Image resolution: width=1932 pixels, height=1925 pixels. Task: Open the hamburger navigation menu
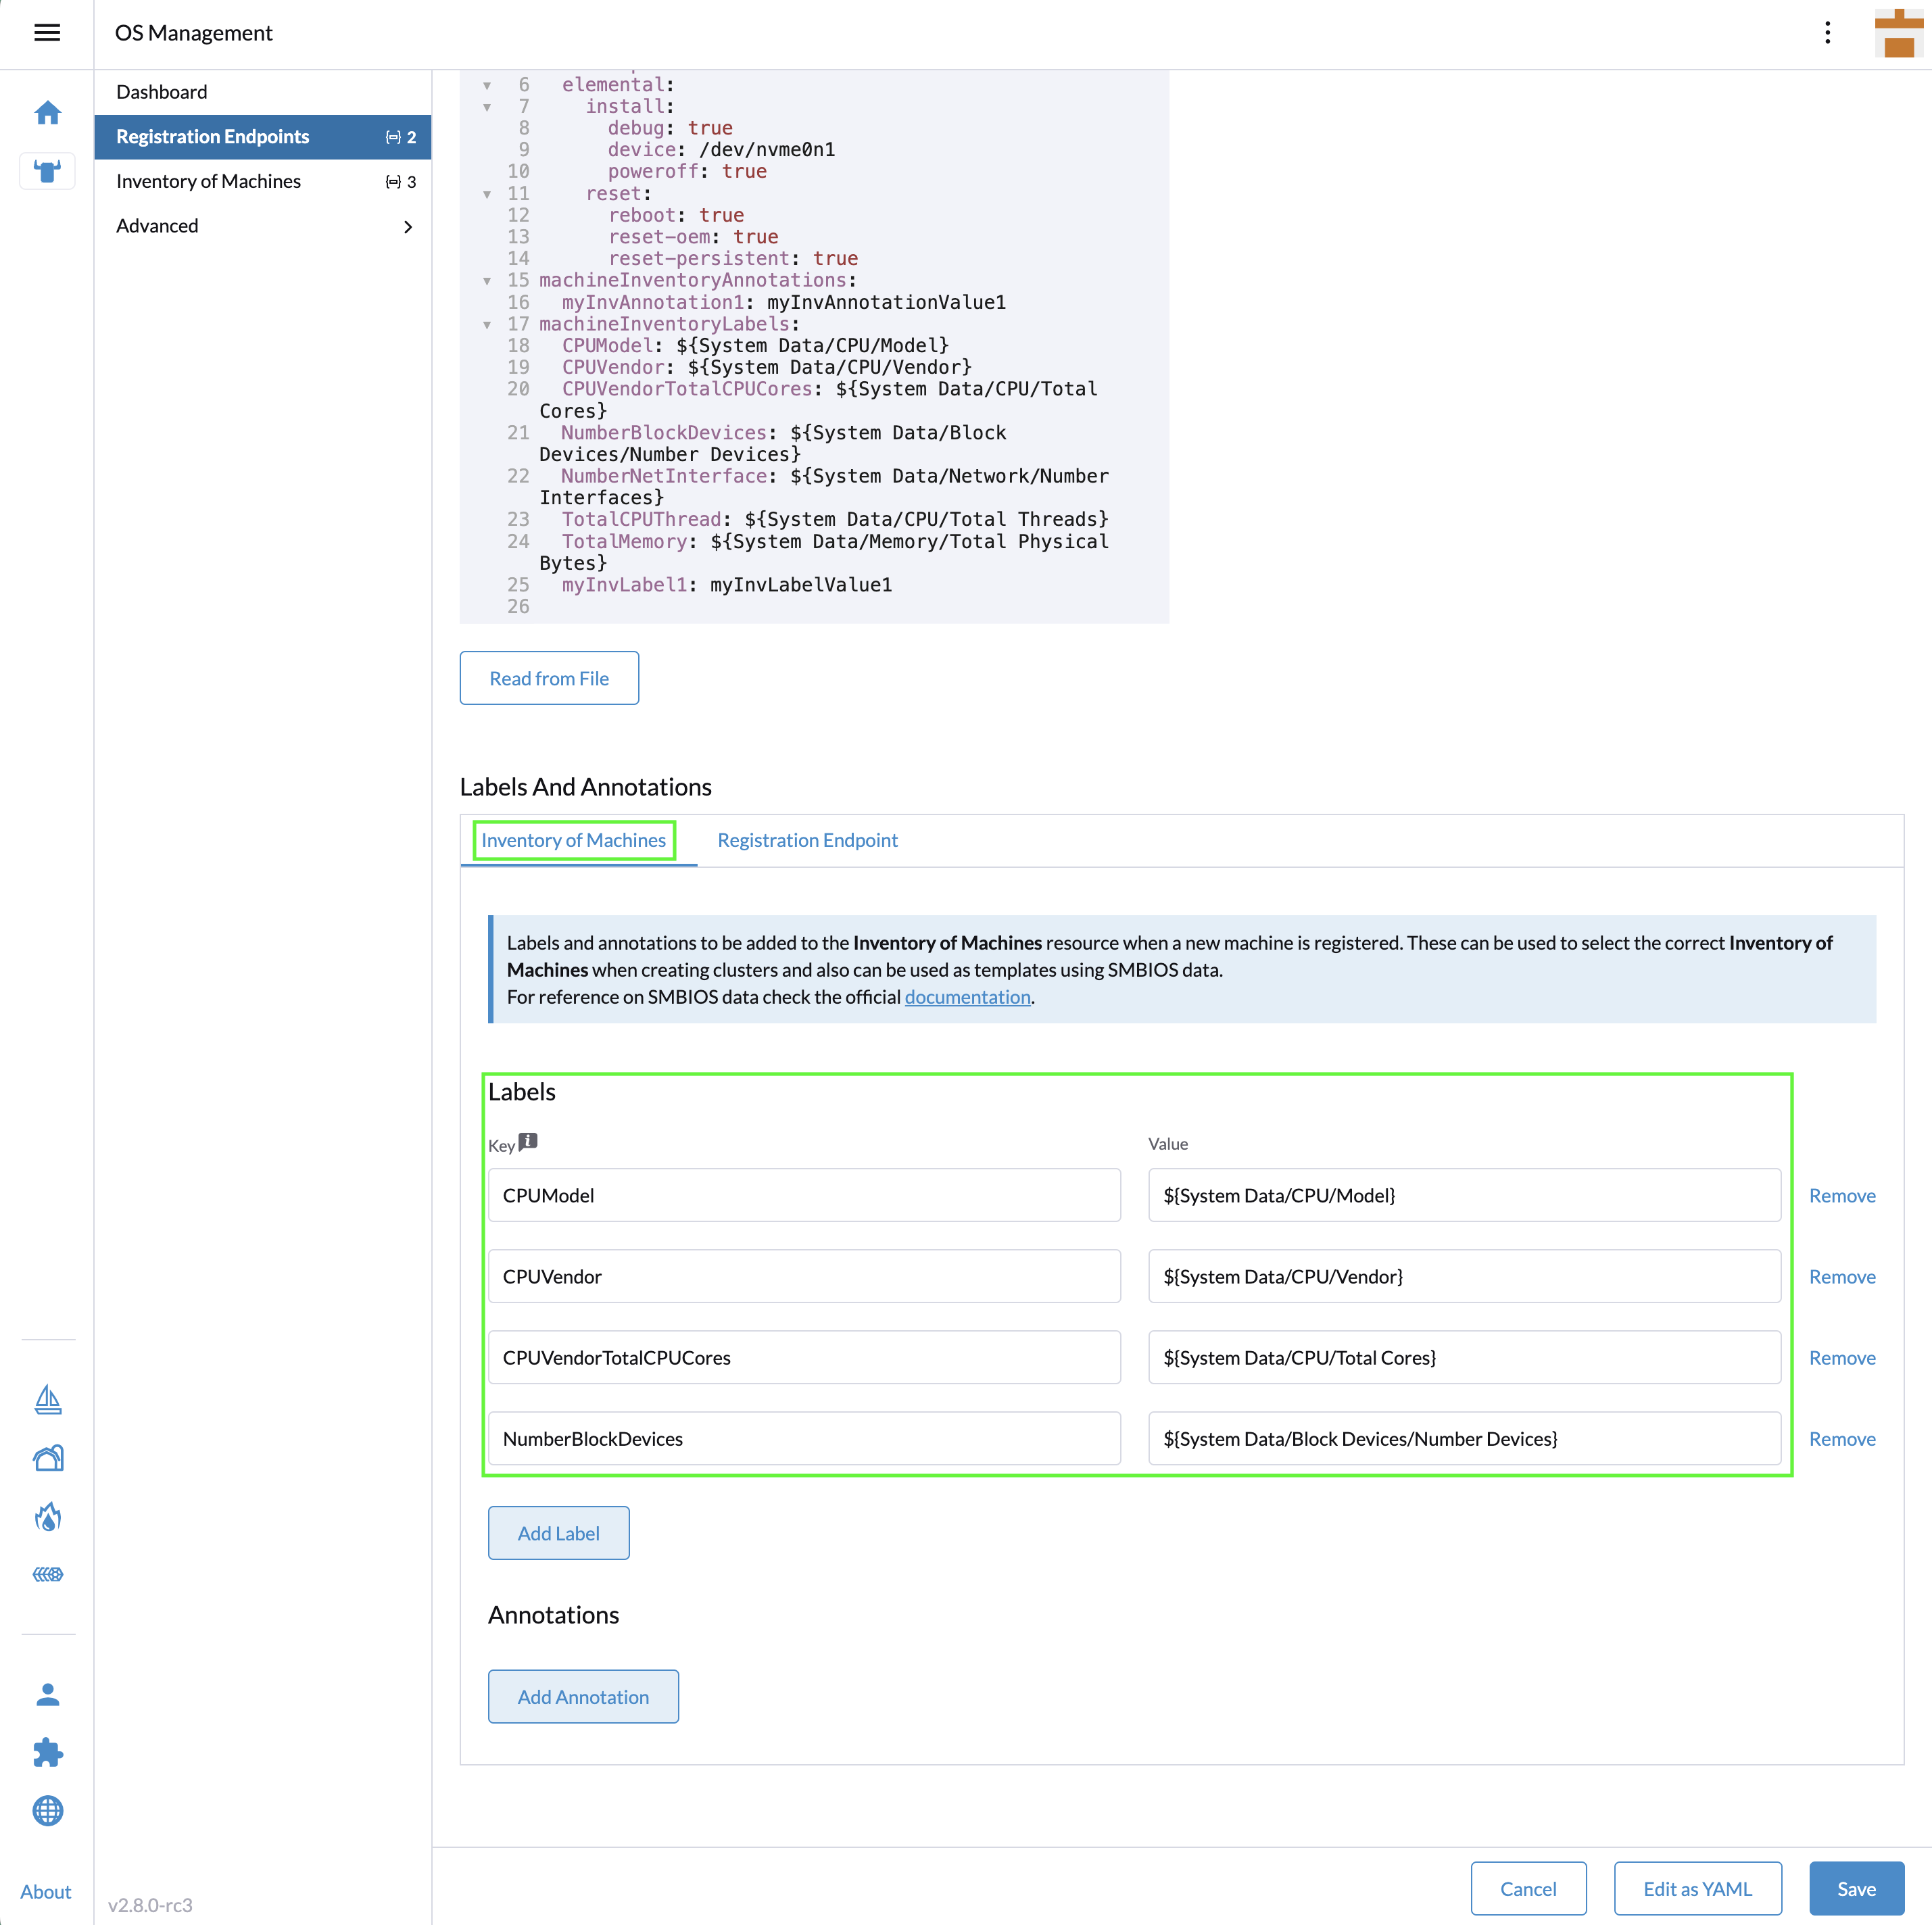pos(47,33)
